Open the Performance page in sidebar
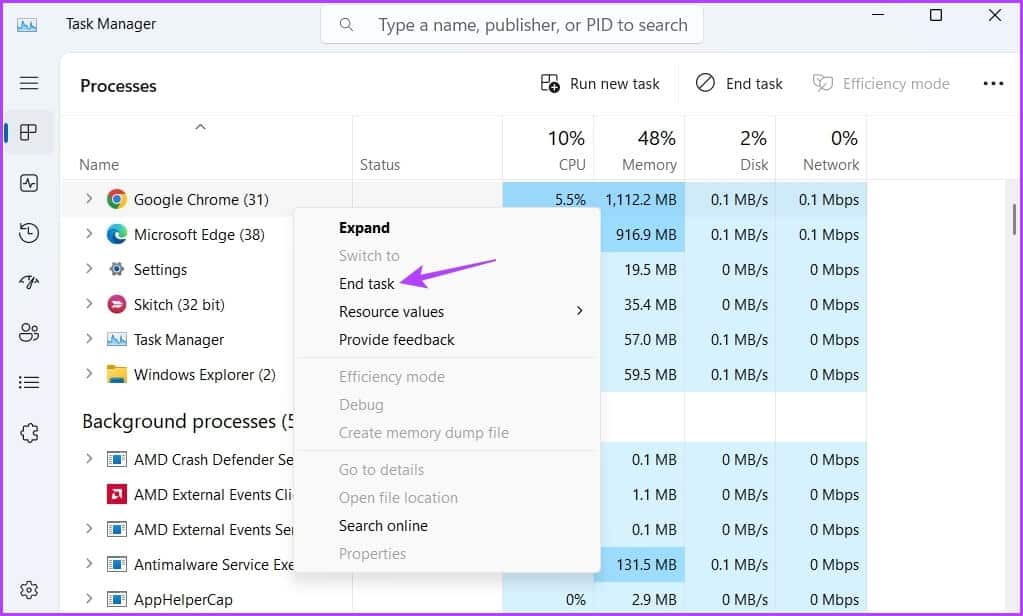Screen dimensions: 1023x616 pyautogui.click(x=29, y=183)
